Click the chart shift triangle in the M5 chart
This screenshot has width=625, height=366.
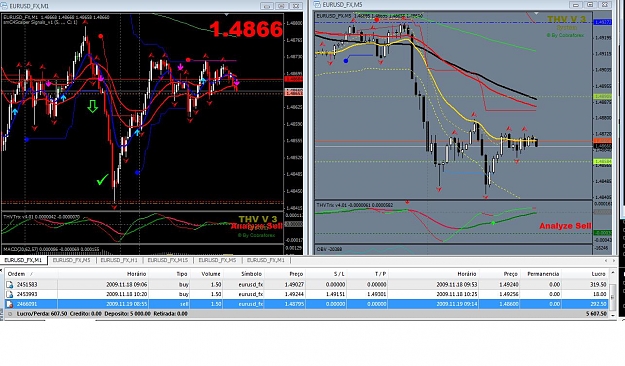pyautogui.click(x=536, y=13)
